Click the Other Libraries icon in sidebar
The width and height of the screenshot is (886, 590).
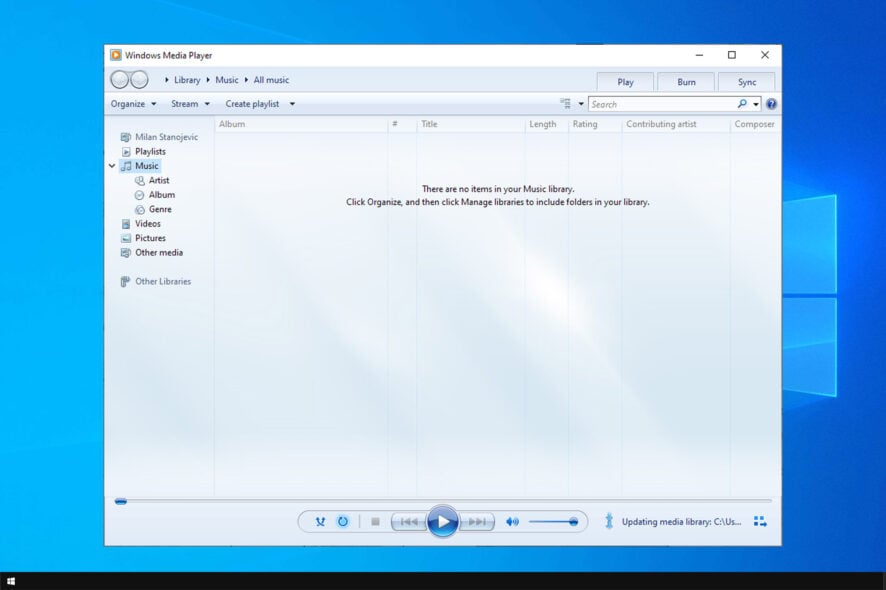click(x=125, y=281)
